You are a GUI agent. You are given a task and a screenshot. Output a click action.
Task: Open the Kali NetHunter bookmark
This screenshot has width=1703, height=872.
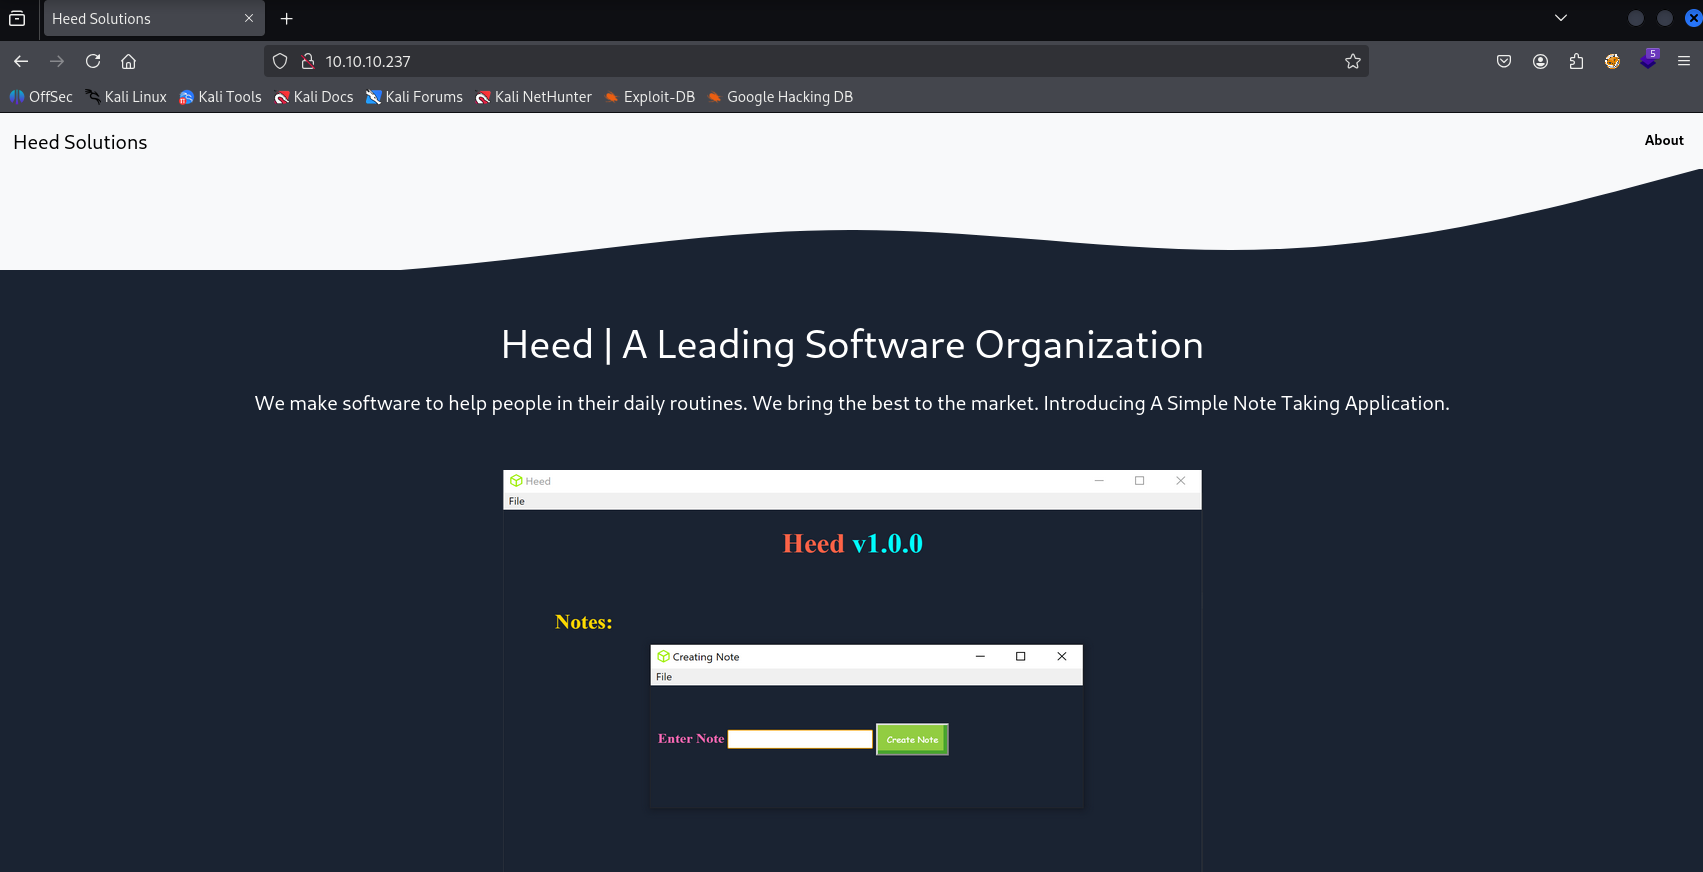[x=534, y=97]
